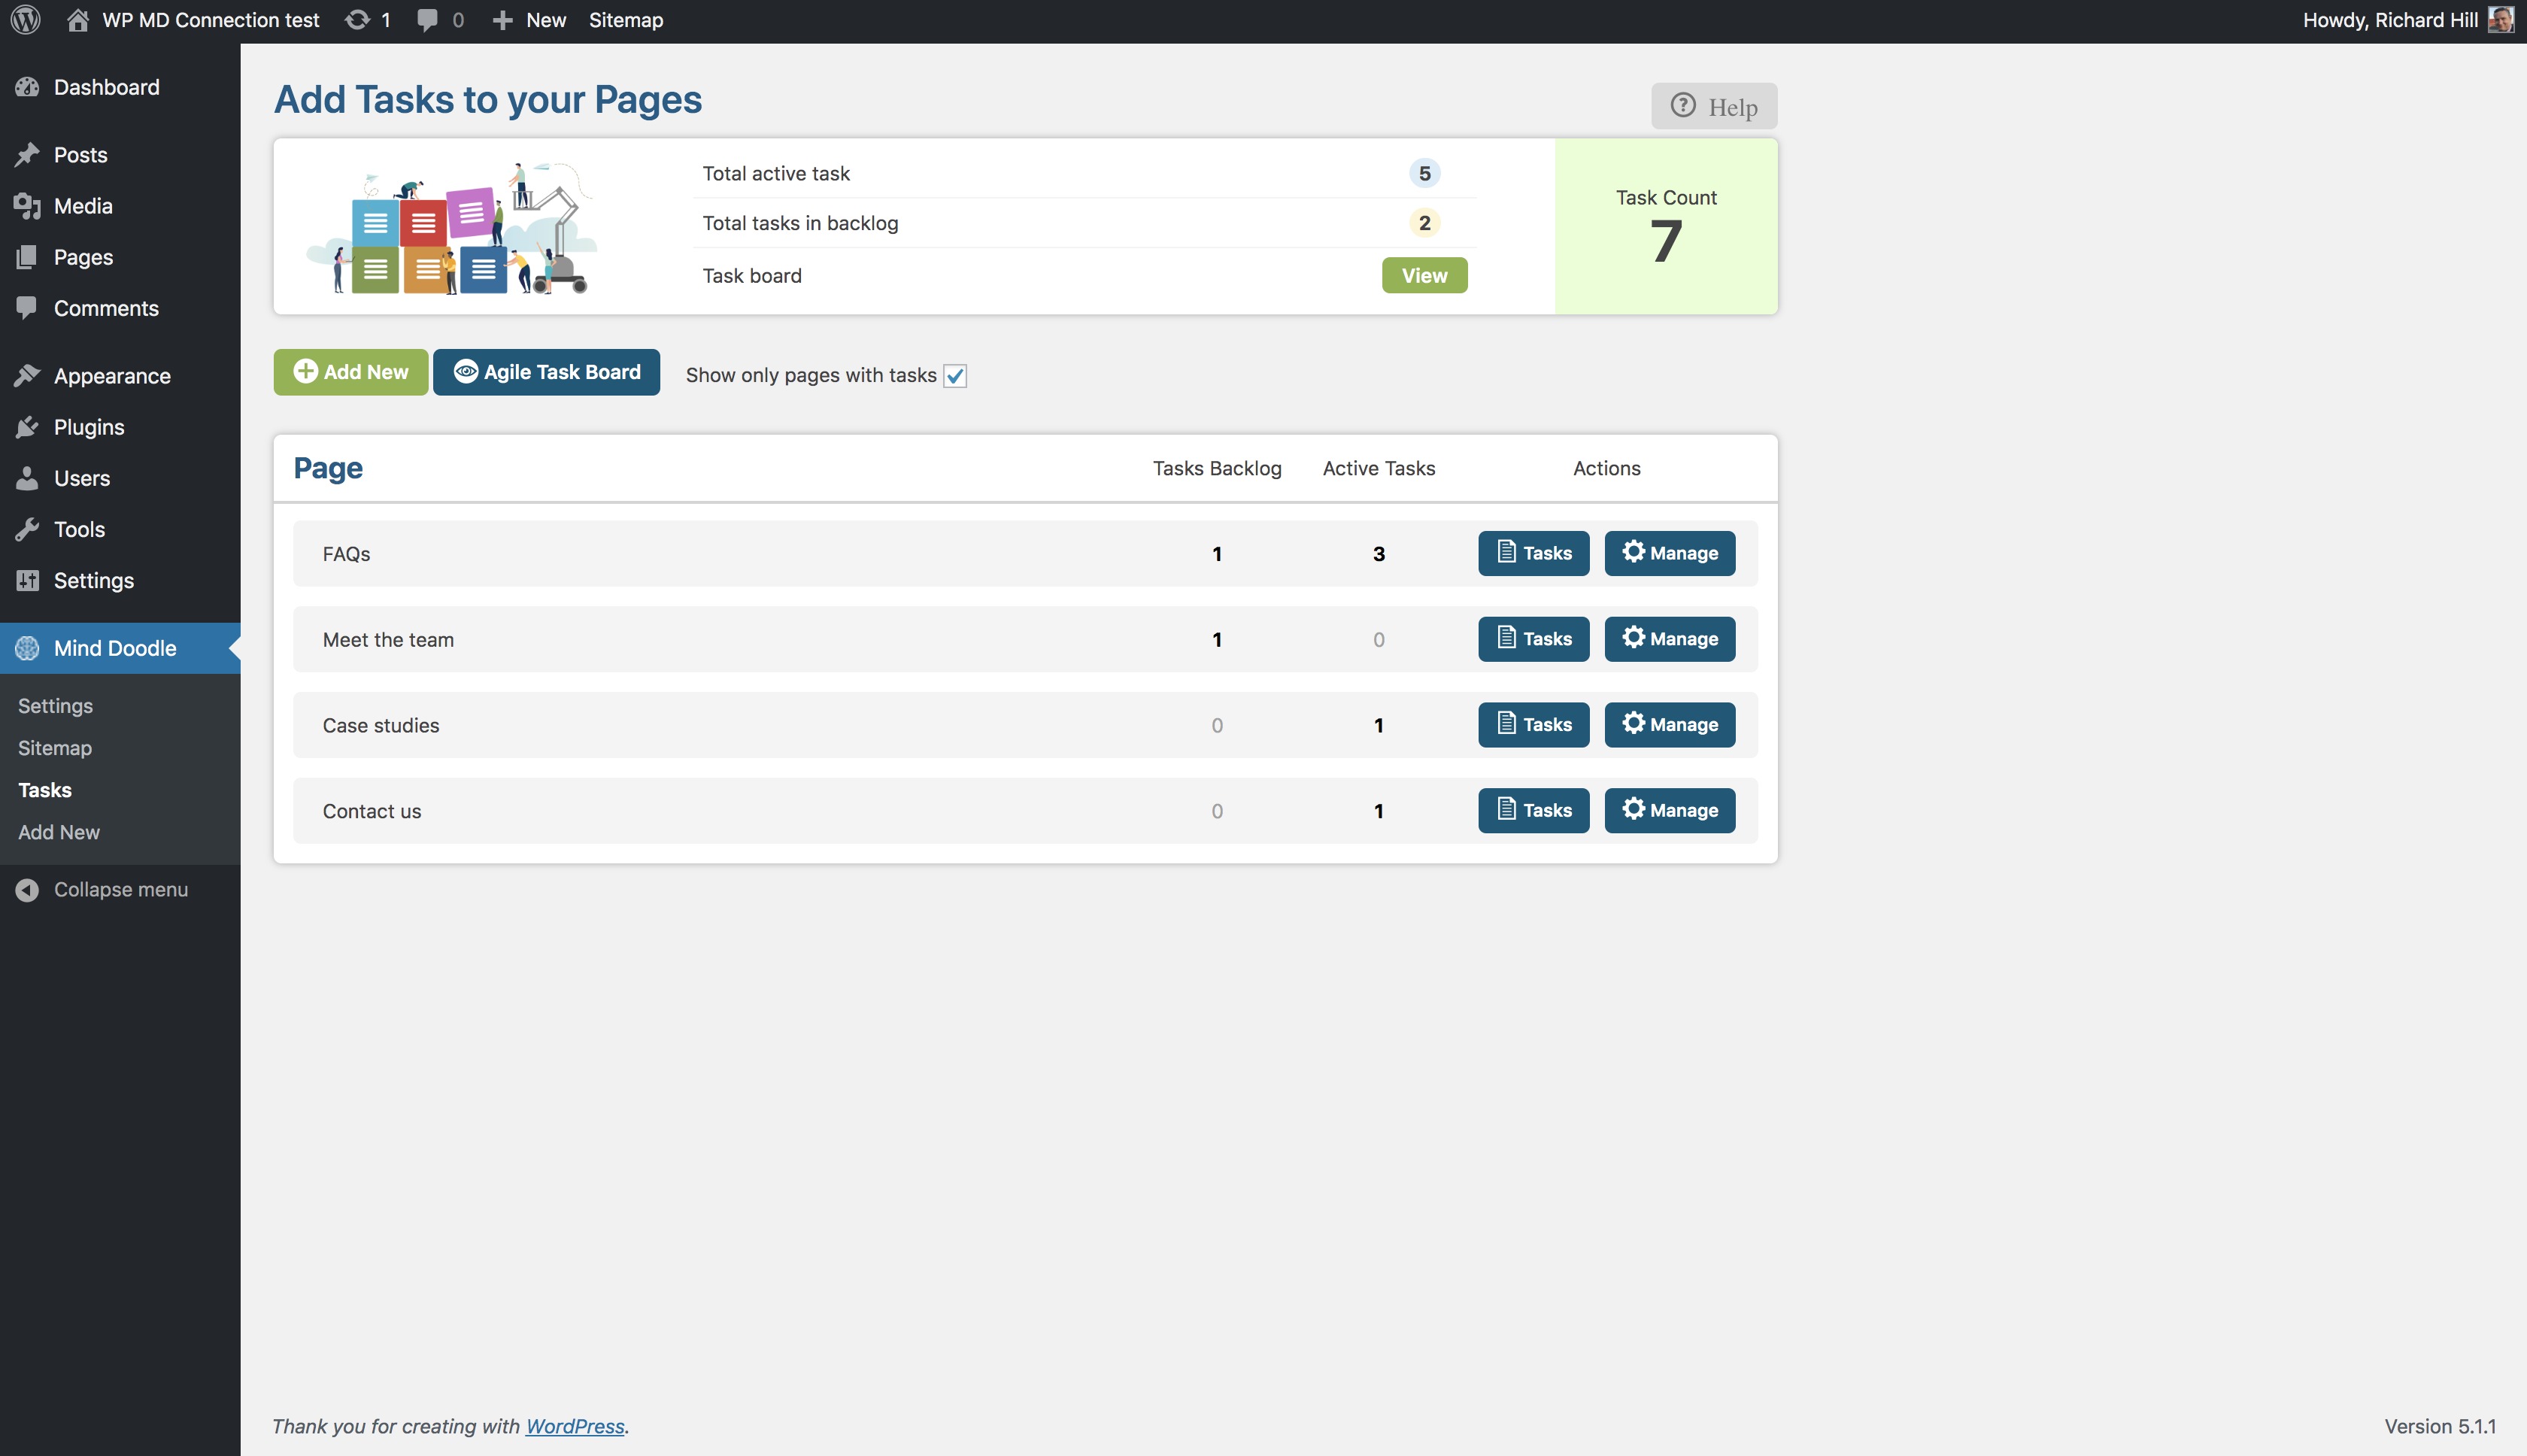This screenshot has height=1456, width=2527.
Task: Click the green Add New button
Action: (350, 372)
